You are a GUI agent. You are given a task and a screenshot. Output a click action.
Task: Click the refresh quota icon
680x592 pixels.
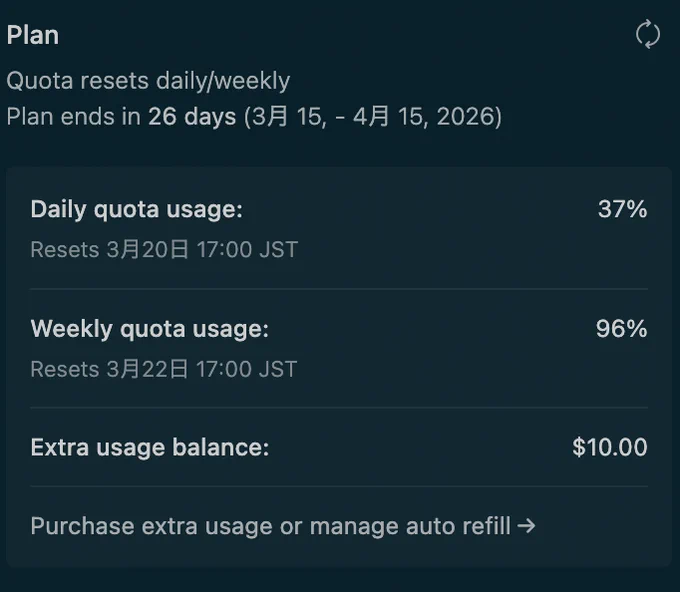648,34
